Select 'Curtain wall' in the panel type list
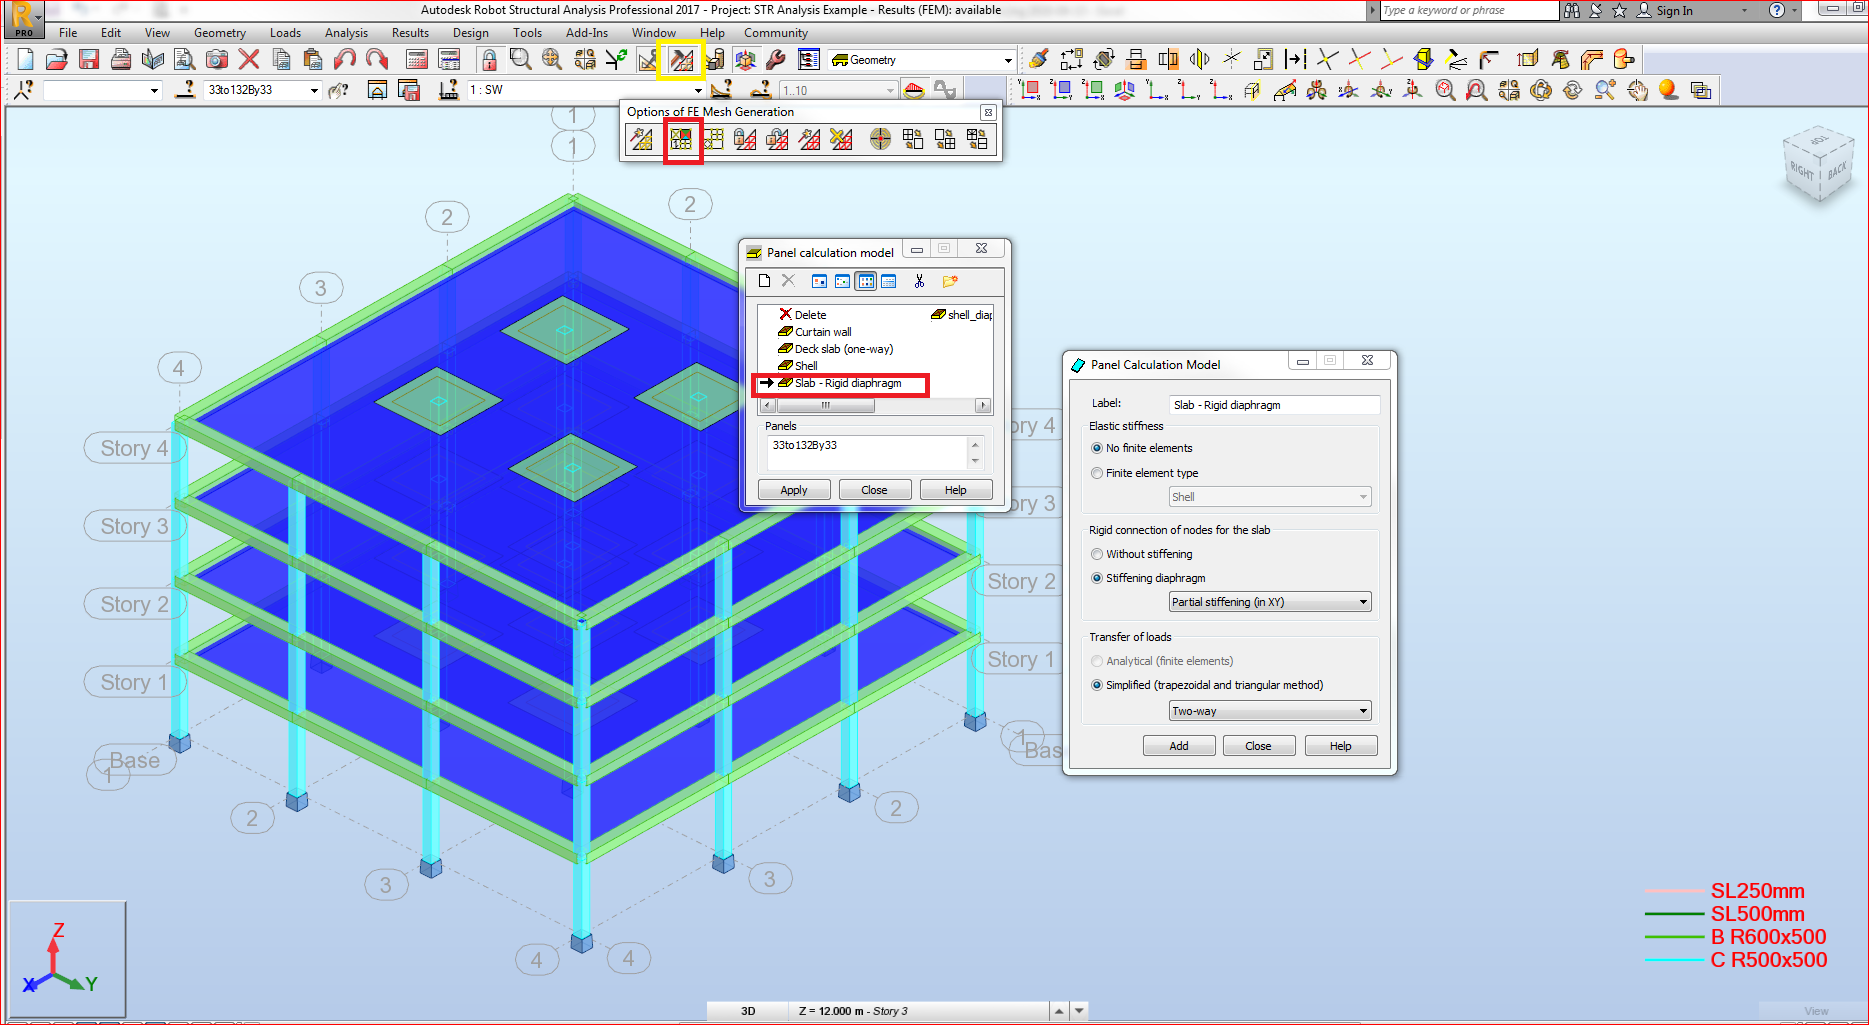The width and height of the screenshot is (1869, 1025). click(x=823, y=332)
